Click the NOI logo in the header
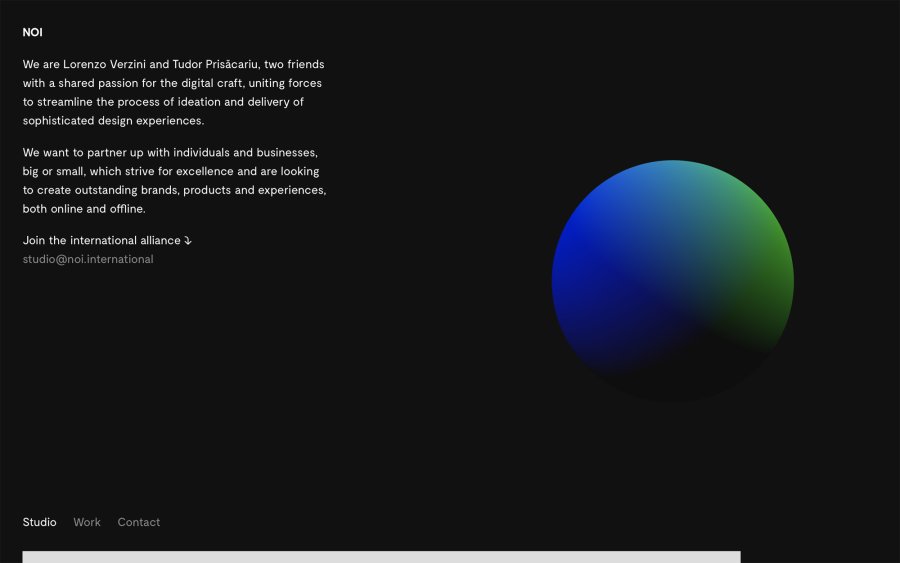The width and height of the screenshot is (900, 563). click(x=32, y=32)
